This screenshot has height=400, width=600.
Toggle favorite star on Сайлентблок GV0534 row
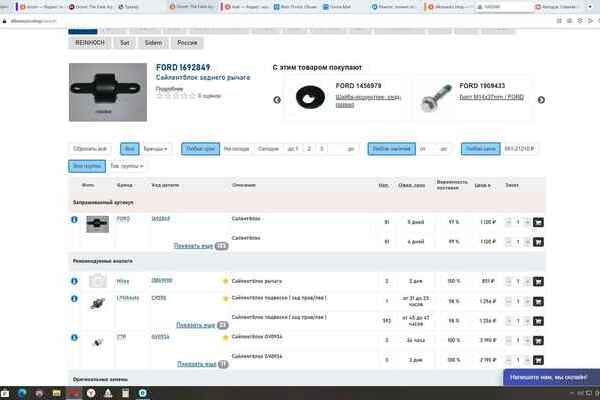pos(225,338)
